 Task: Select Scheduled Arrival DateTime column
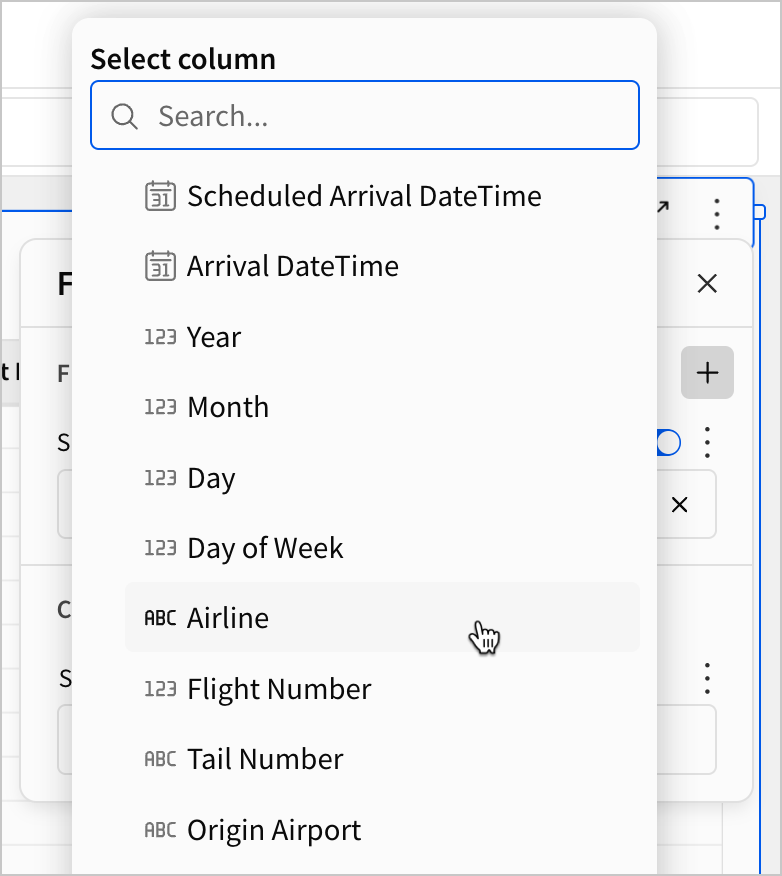click(x=364, y=196)
